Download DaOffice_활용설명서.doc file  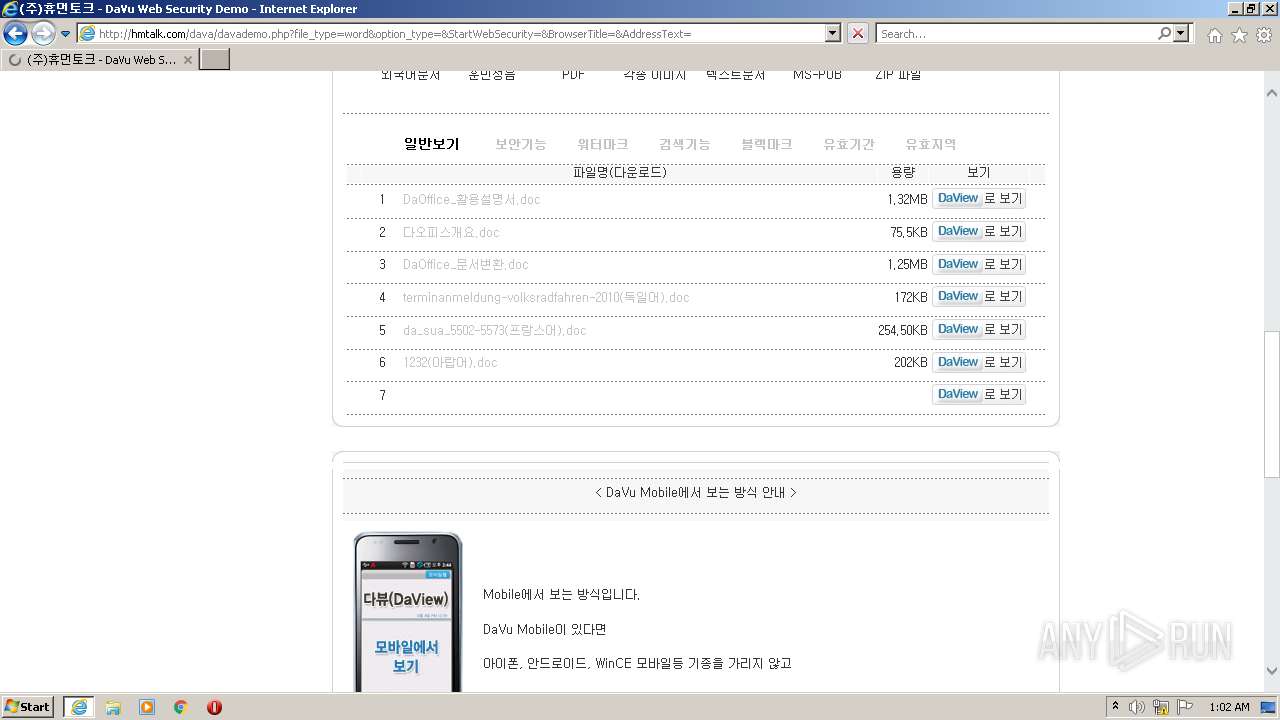pyautogui.click(x=471, y=199)
